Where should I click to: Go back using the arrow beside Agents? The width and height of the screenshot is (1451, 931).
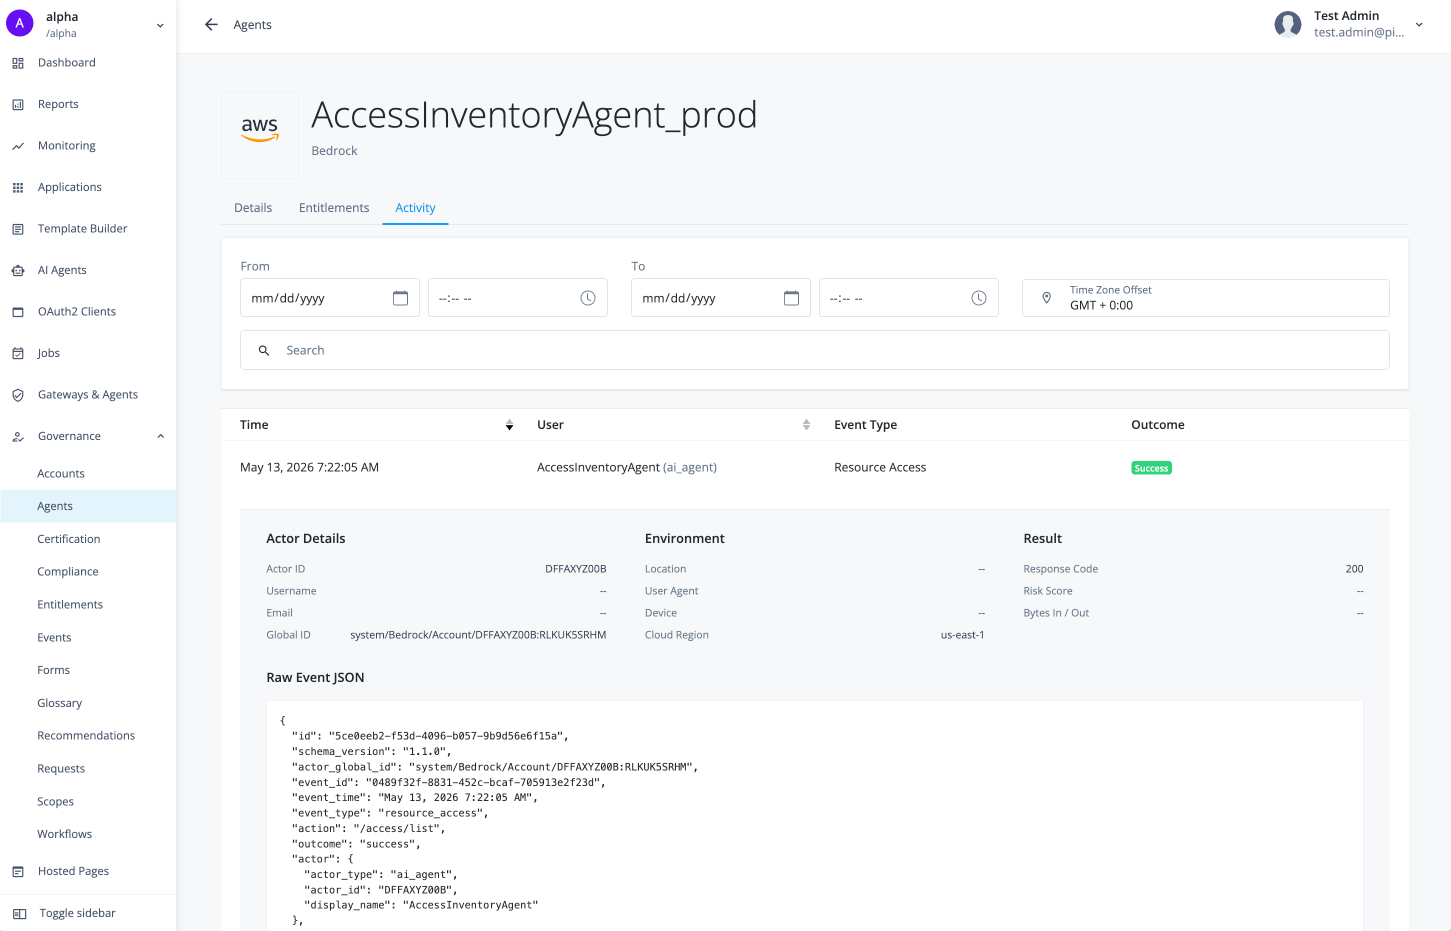(211, 25)
